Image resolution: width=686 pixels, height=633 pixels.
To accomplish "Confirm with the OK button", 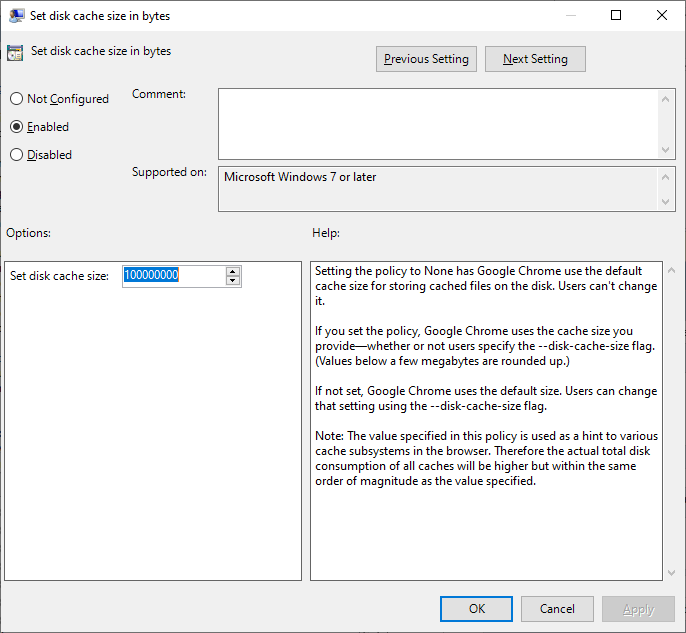I will click(476, 609).
